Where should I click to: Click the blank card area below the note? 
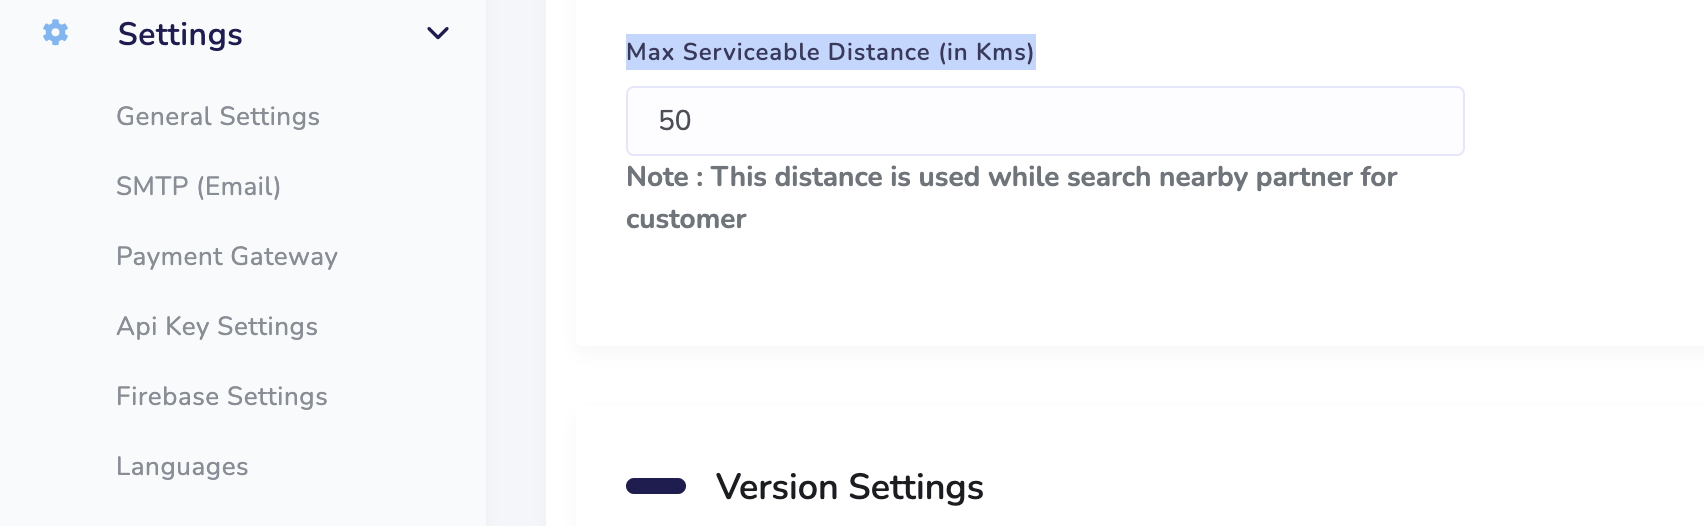coord(1045,292)
